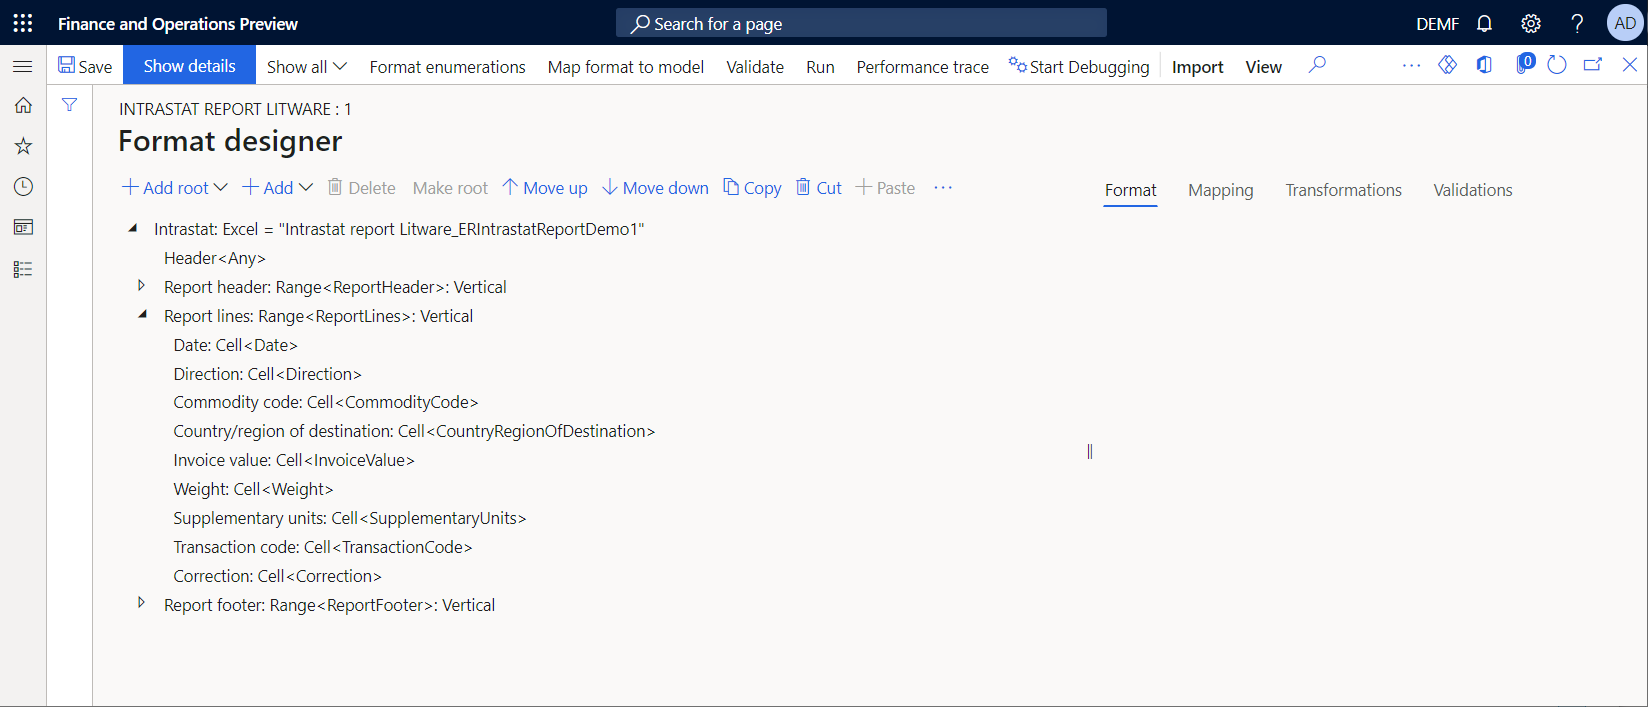Open the Import menu
1648x707 pixels.
click(1197, 66)
